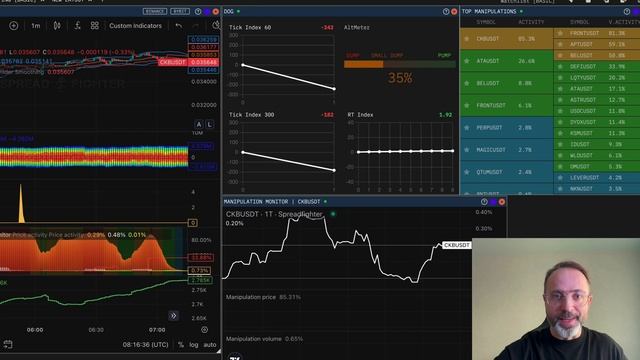The image size is (640, 360).
Task: Favorite QTUMUSDT star in activity list
Action: point(467,172)
